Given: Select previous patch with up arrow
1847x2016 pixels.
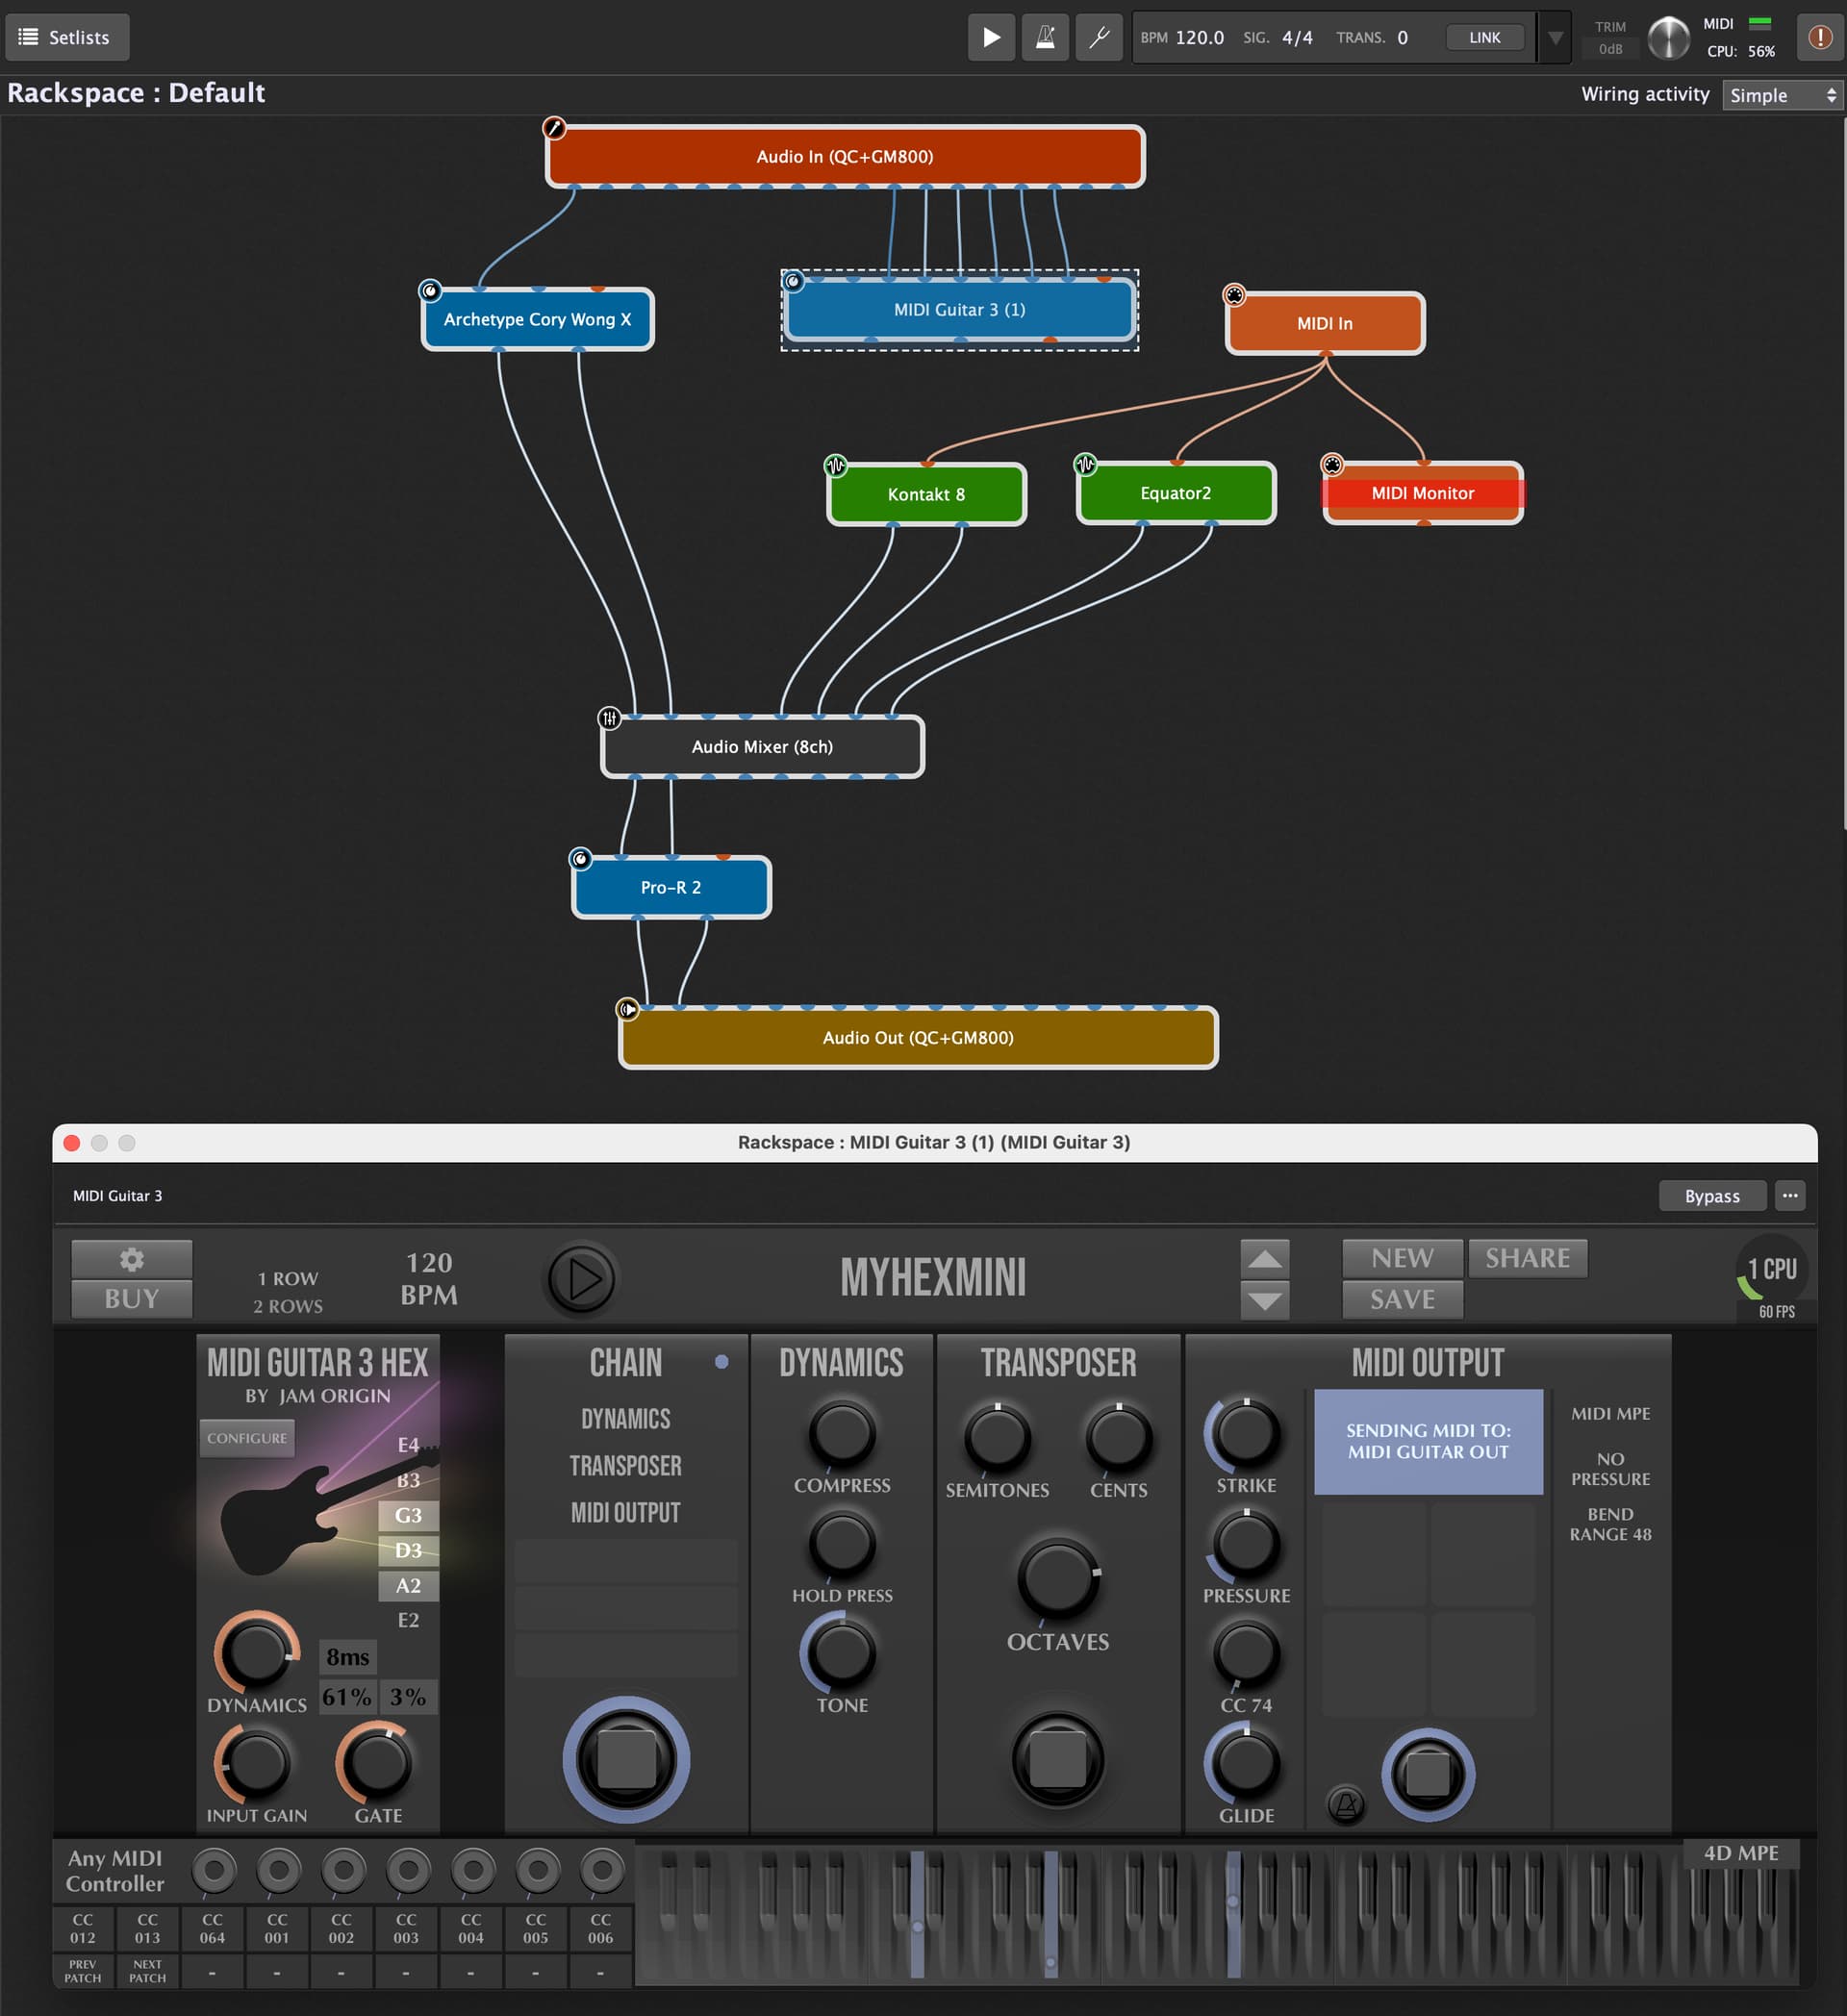Looking at the screenshot, I should 1265,1259.
